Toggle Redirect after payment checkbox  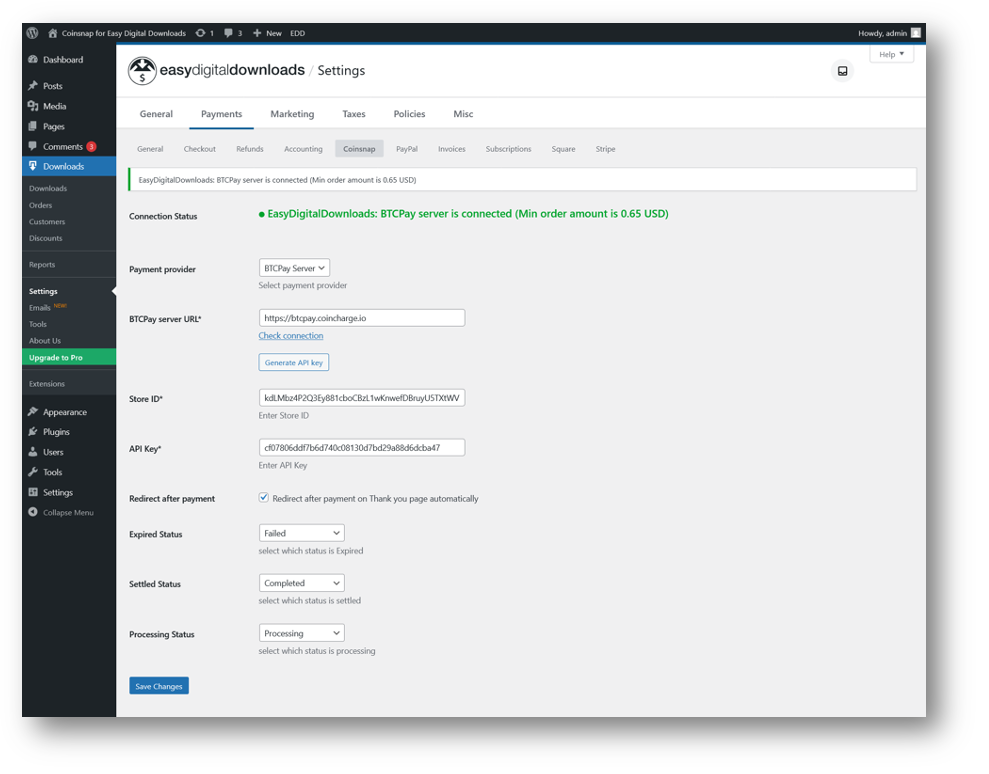click(264, 498)
